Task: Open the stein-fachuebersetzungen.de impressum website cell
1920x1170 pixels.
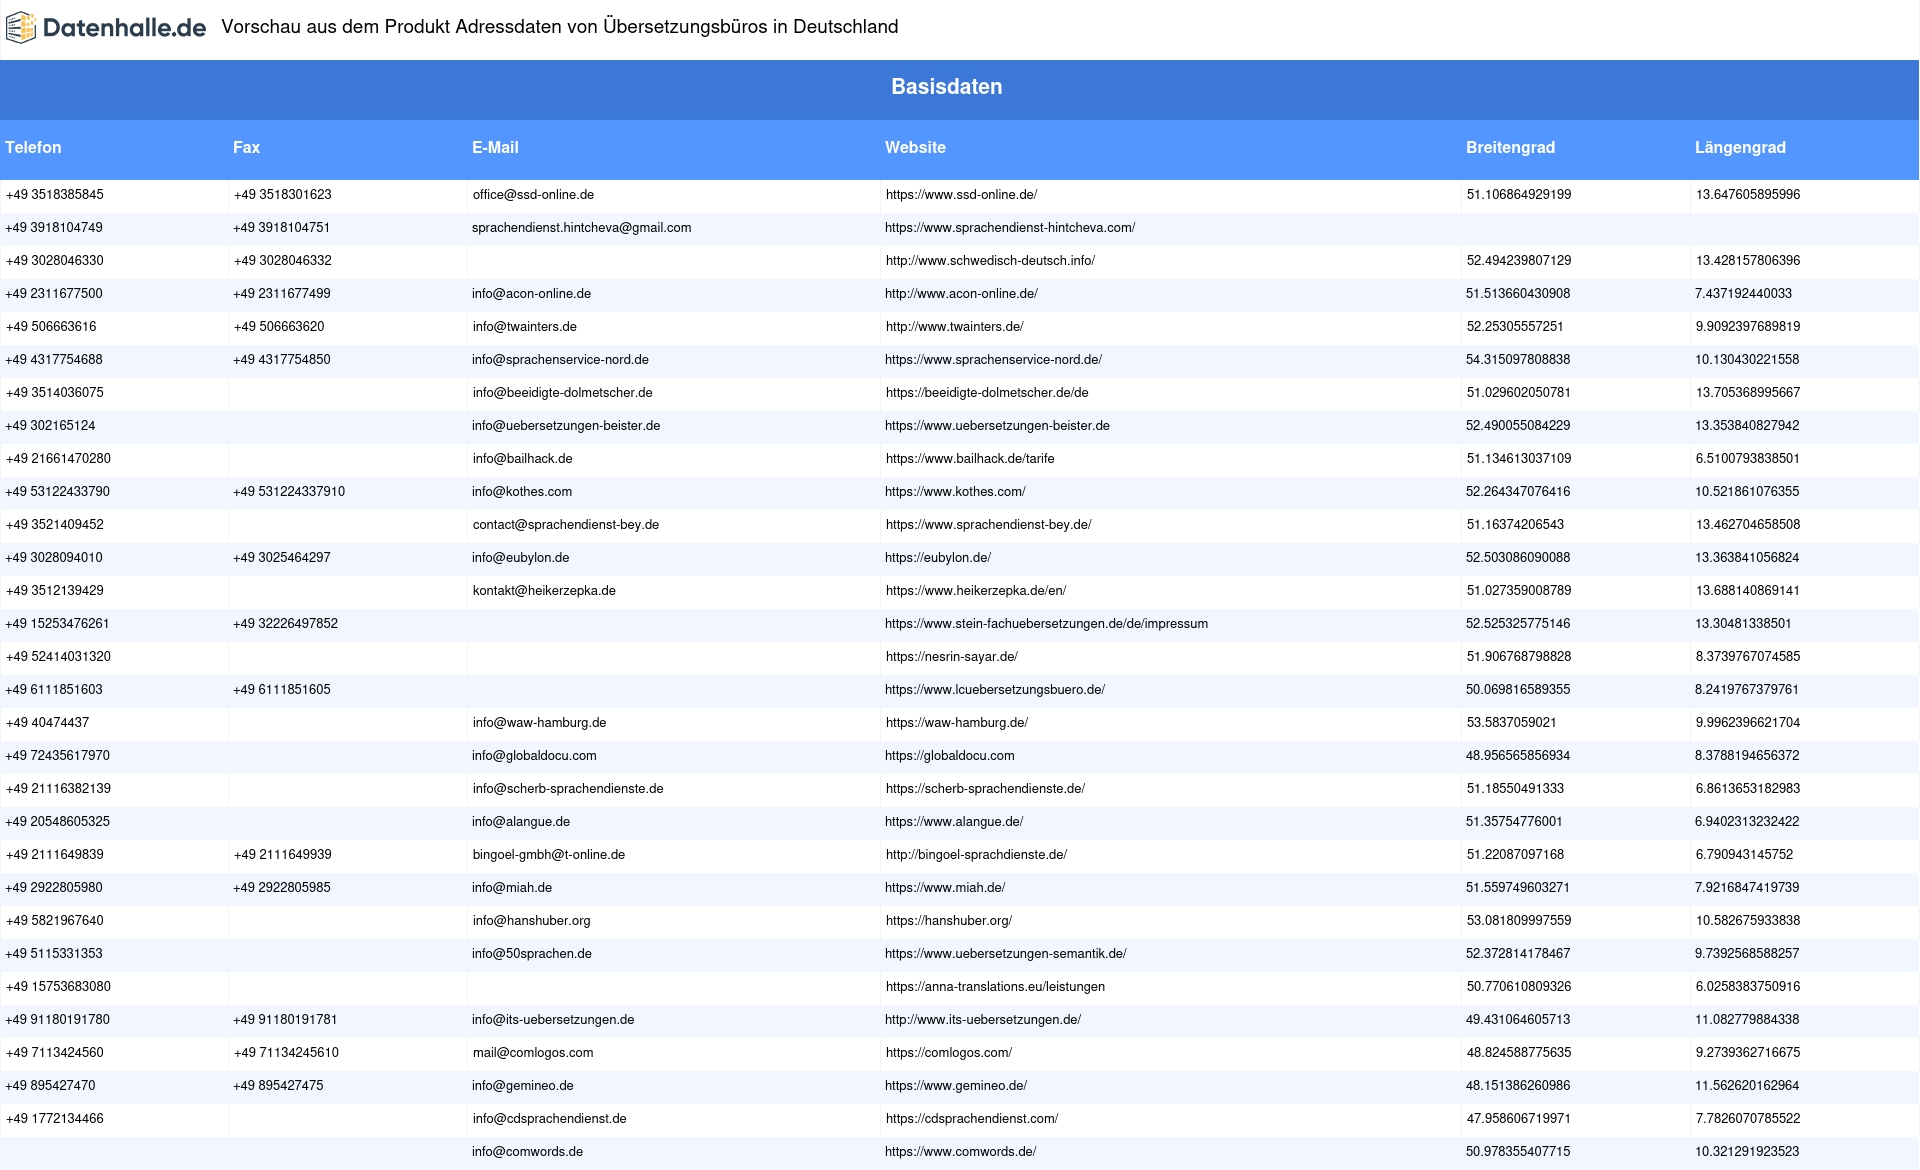Action: click(1046, 624)
